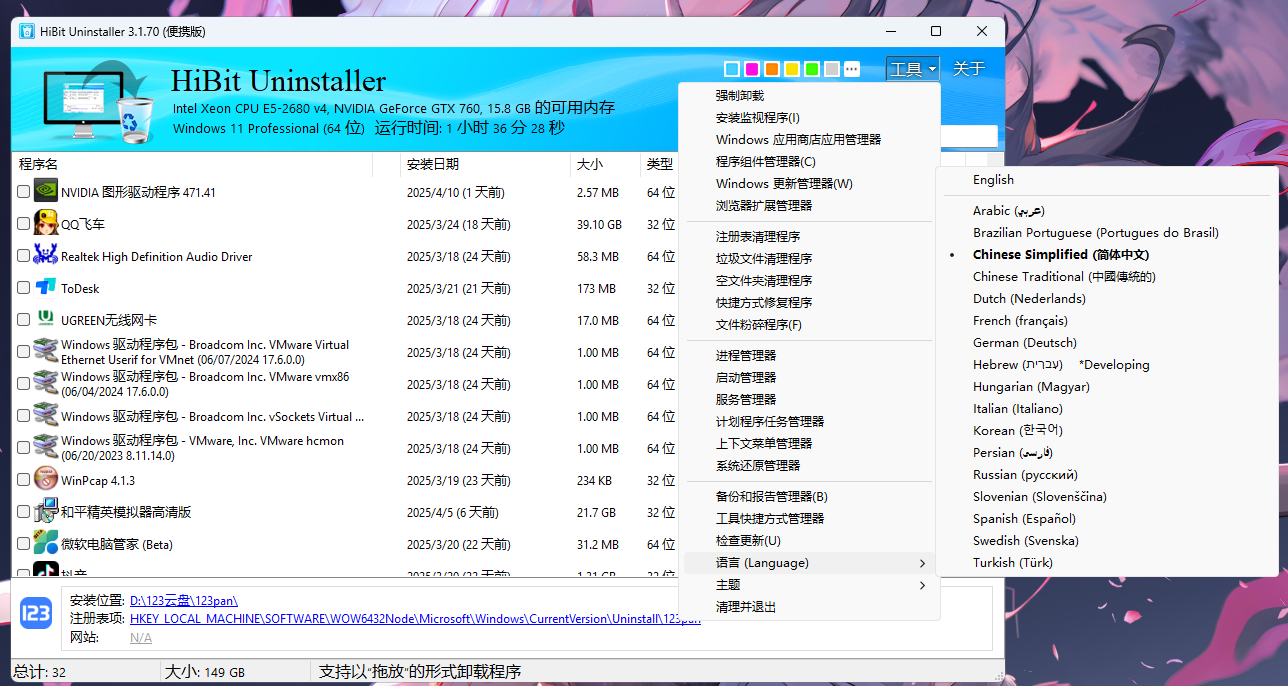Click the 微软电脑管家 icon

pyautogui.click(x=46, y=544)
